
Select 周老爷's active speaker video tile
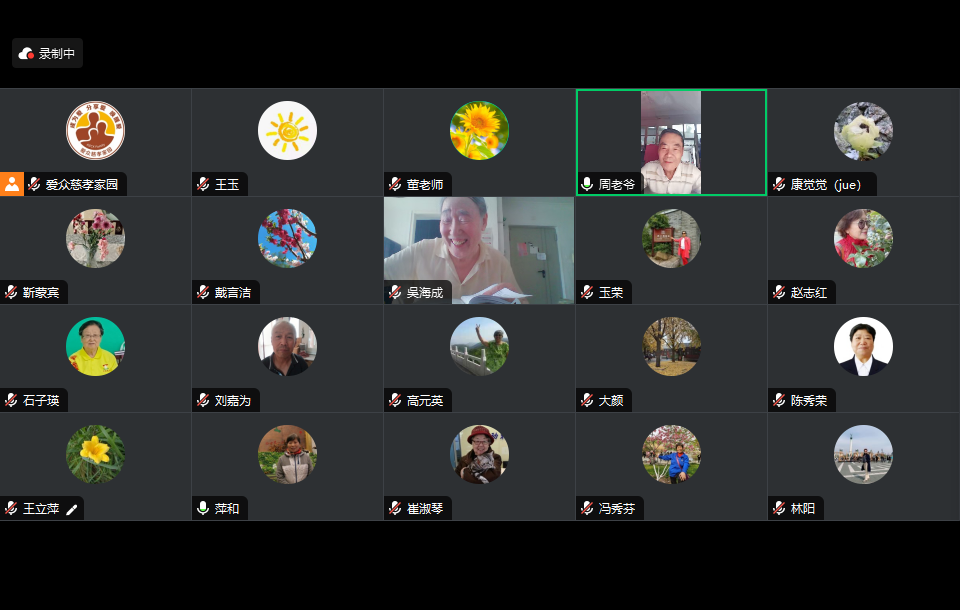(x=671, y=143)
